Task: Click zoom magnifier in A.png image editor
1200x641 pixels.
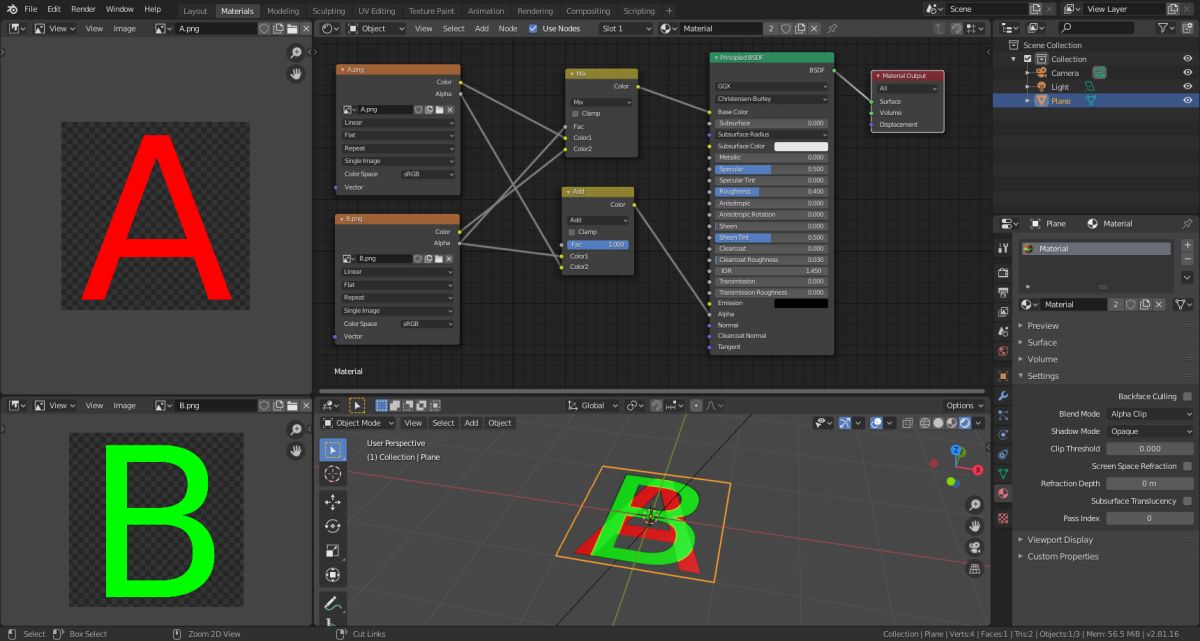Action: (296, 52)
